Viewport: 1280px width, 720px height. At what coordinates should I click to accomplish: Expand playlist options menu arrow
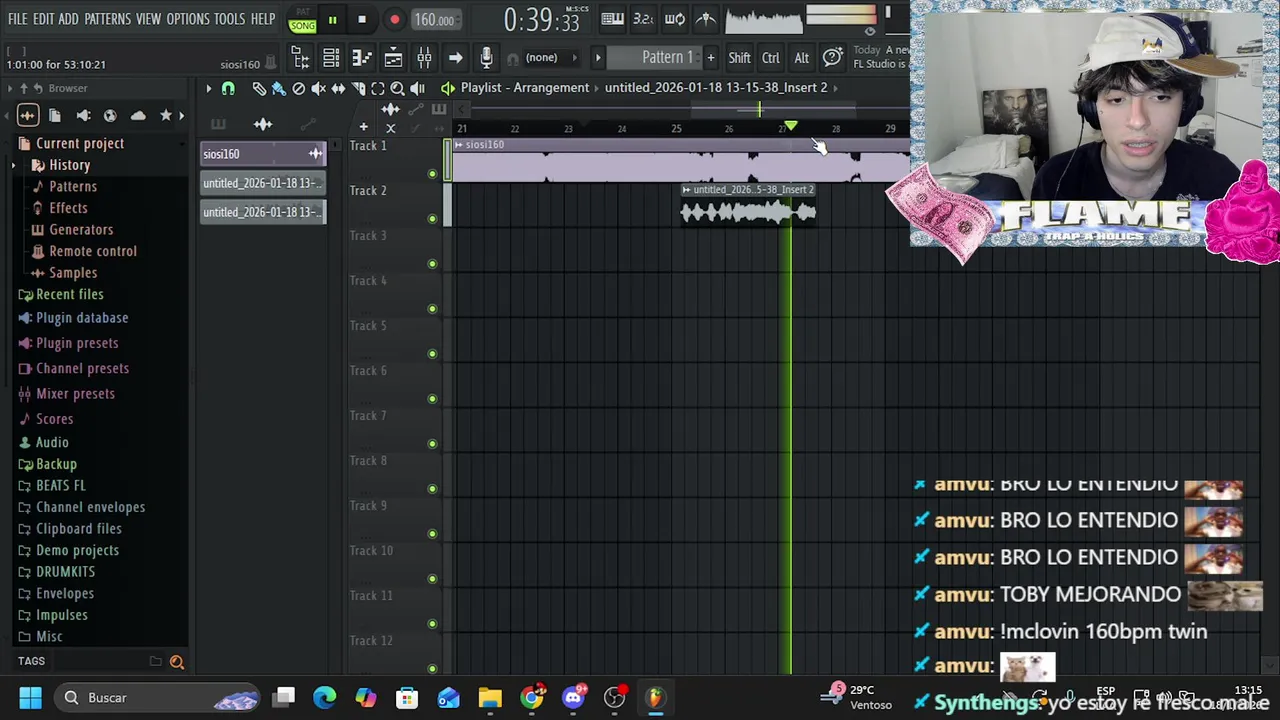coord(209,89)
